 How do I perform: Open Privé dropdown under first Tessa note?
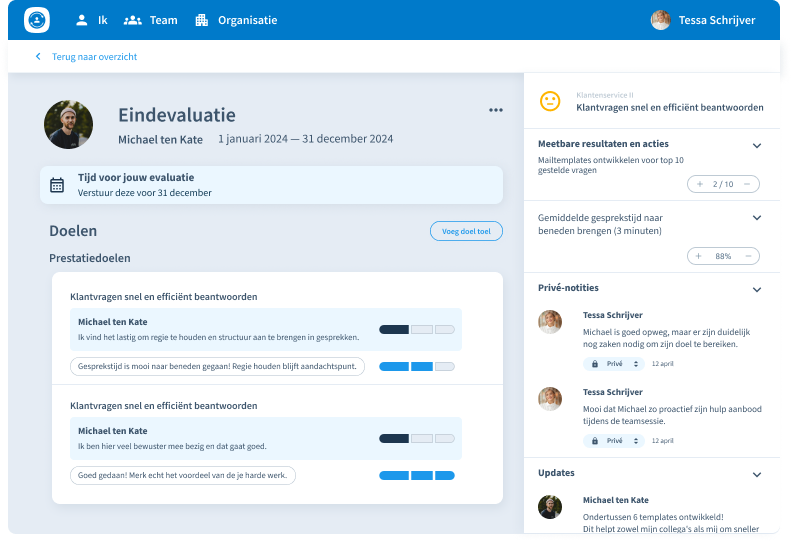click(x=614, y=364)
